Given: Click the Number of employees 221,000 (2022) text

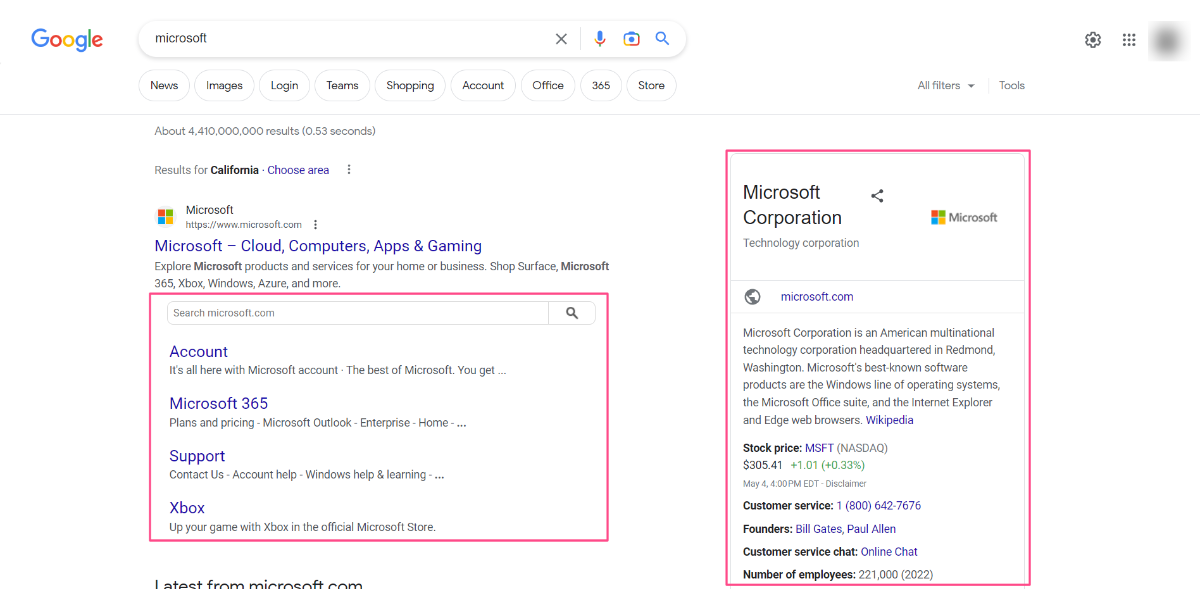Looking at the screenshot, I should point(838,575).
